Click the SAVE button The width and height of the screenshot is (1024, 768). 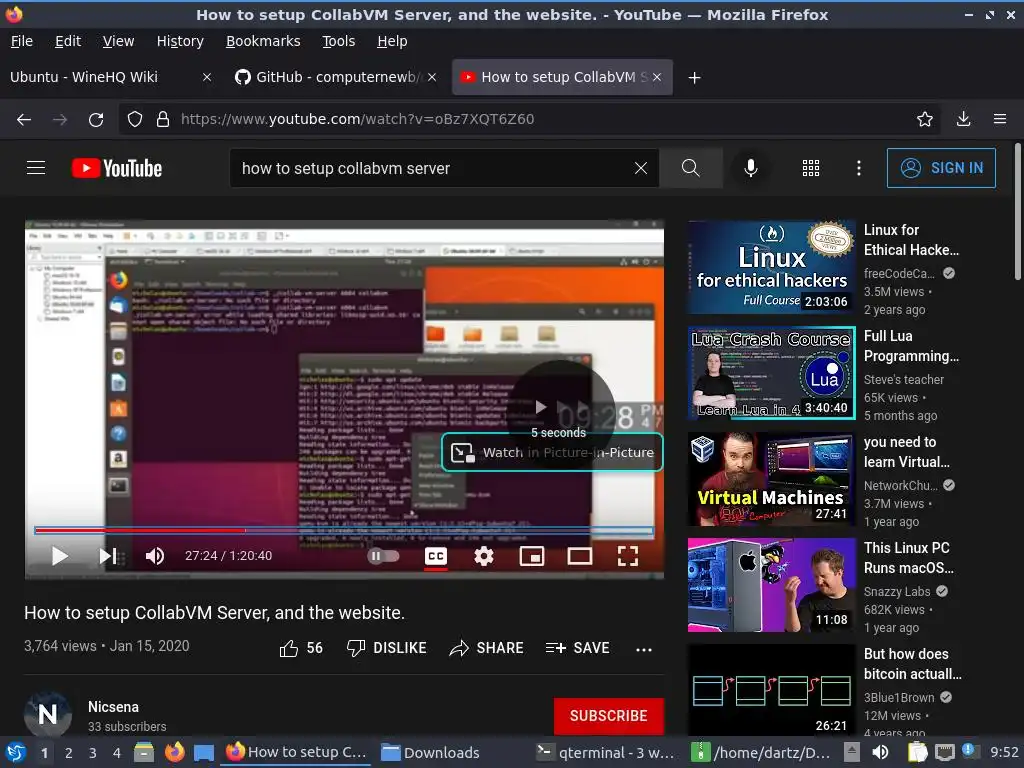577,648
